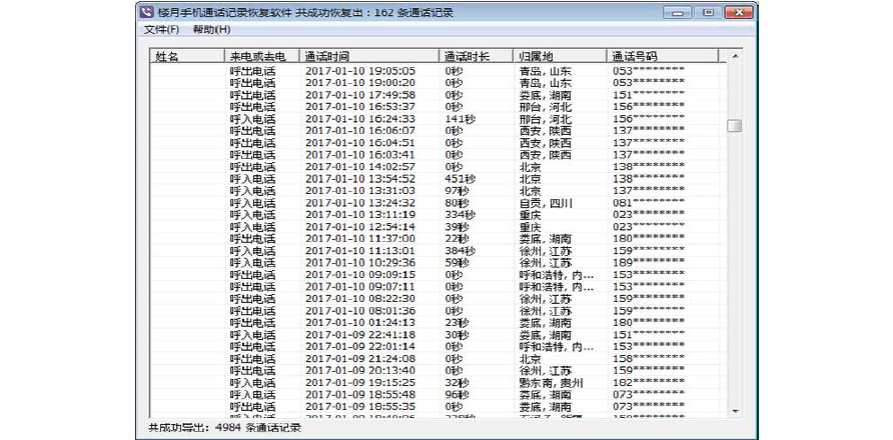Minimize the call log recovery window

pyautogui.click(x=678, y=12)
